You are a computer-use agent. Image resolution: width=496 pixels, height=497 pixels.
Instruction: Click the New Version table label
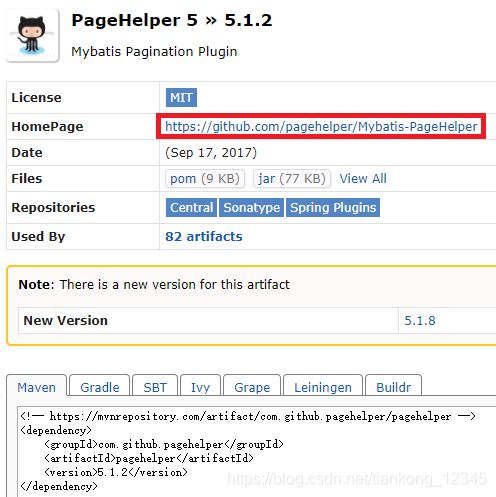66,321
